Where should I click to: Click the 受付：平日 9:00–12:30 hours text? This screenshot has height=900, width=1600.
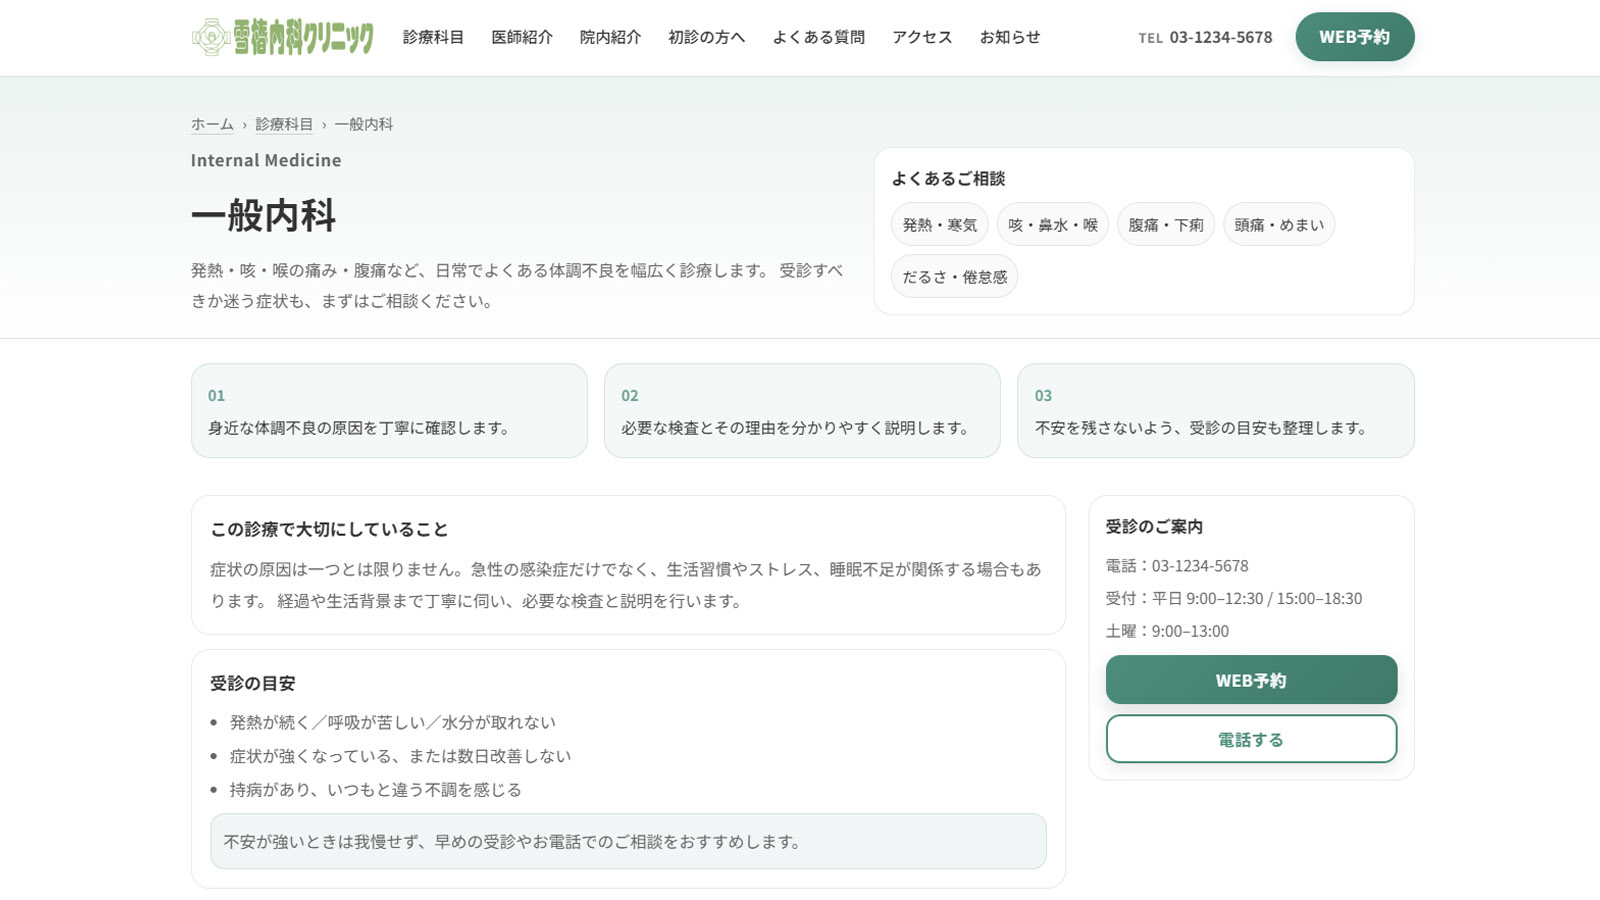click(x=1234, y=599)
